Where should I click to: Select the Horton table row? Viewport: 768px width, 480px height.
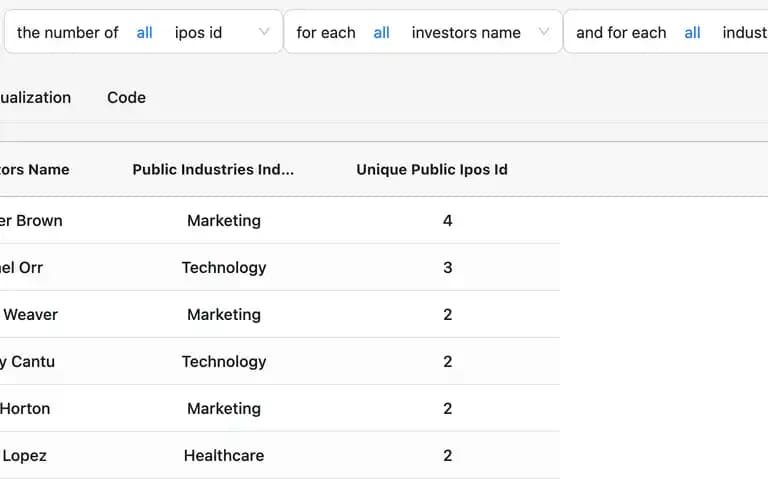pyautogui.click(x=280, y=408)
